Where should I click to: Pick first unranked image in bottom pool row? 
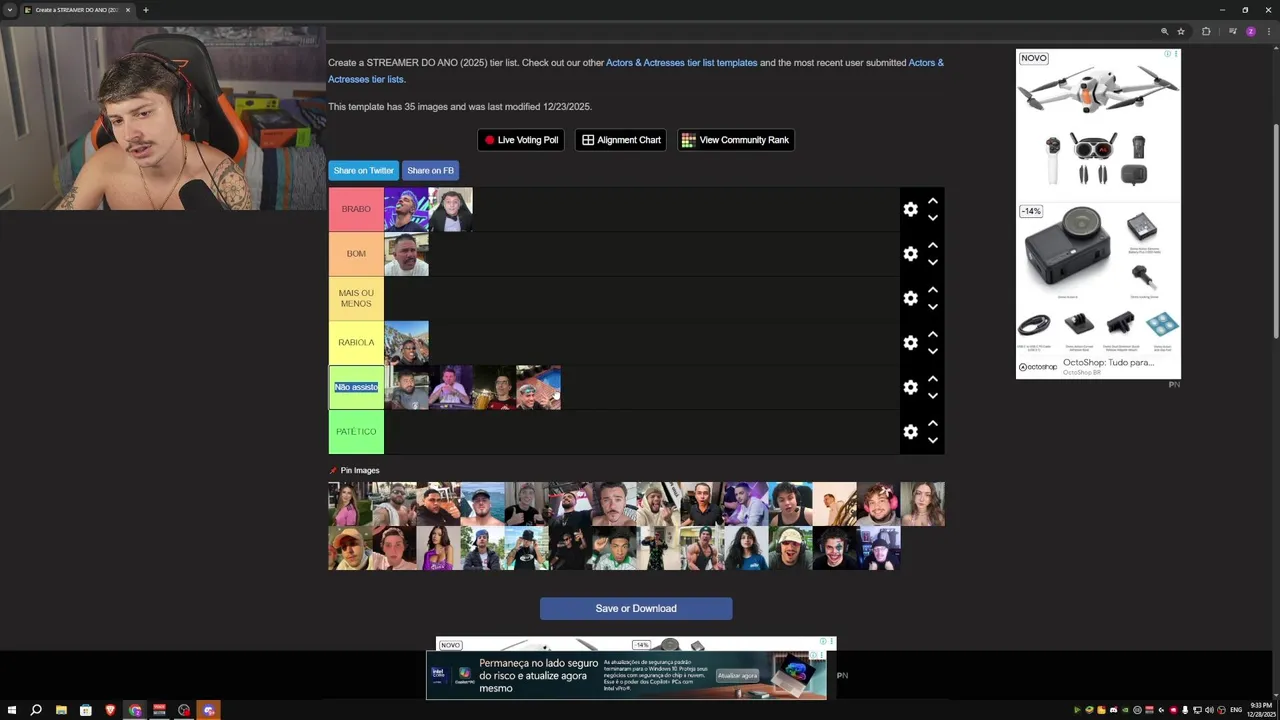(x=350, y=548)
